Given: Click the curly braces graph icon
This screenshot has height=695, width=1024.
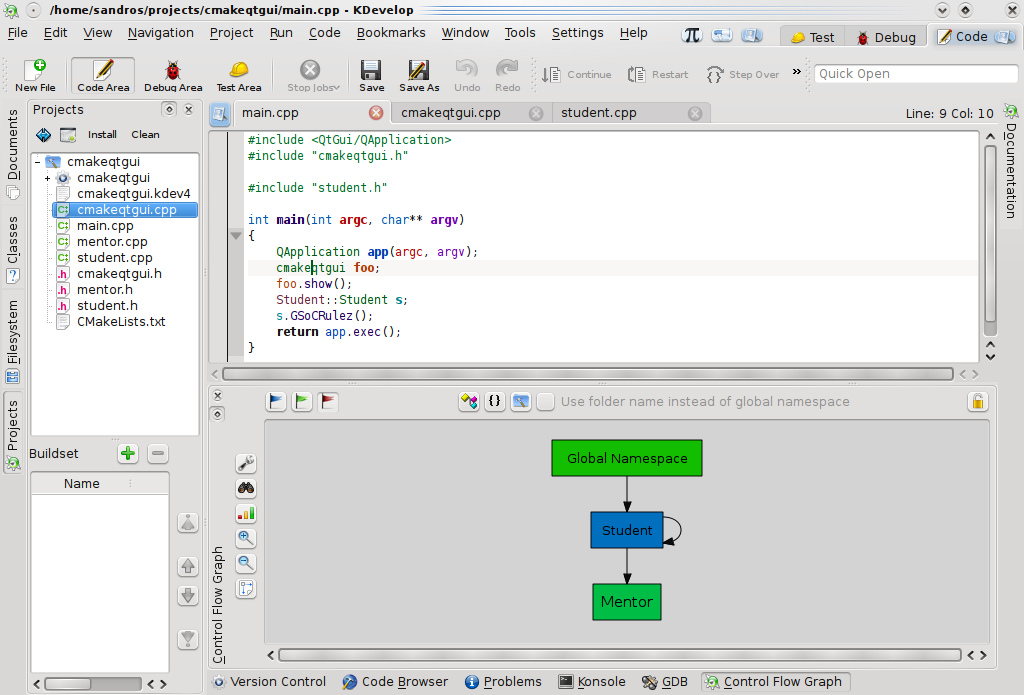Looking at the screenshot, I should point(495,401).
